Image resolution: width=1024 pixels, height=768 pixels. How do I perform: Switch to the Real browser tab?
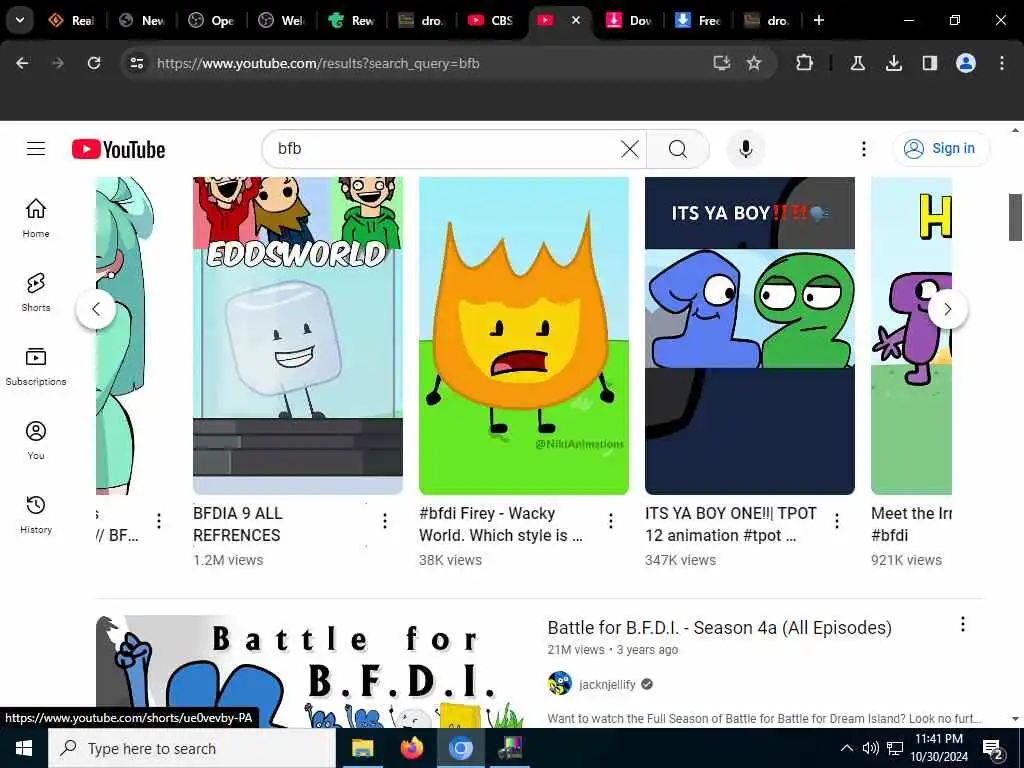(72, 20)
